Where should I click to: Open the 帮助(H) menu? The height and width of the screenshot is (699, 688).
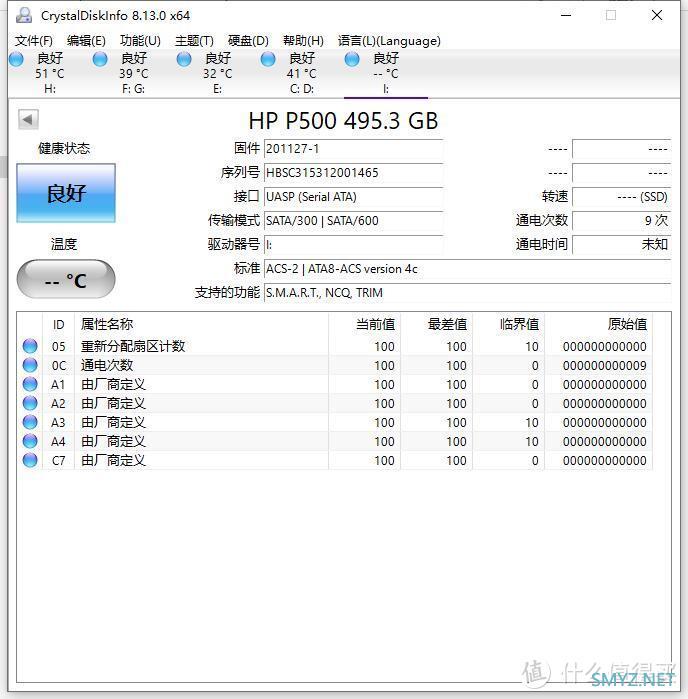pos(303,41)
